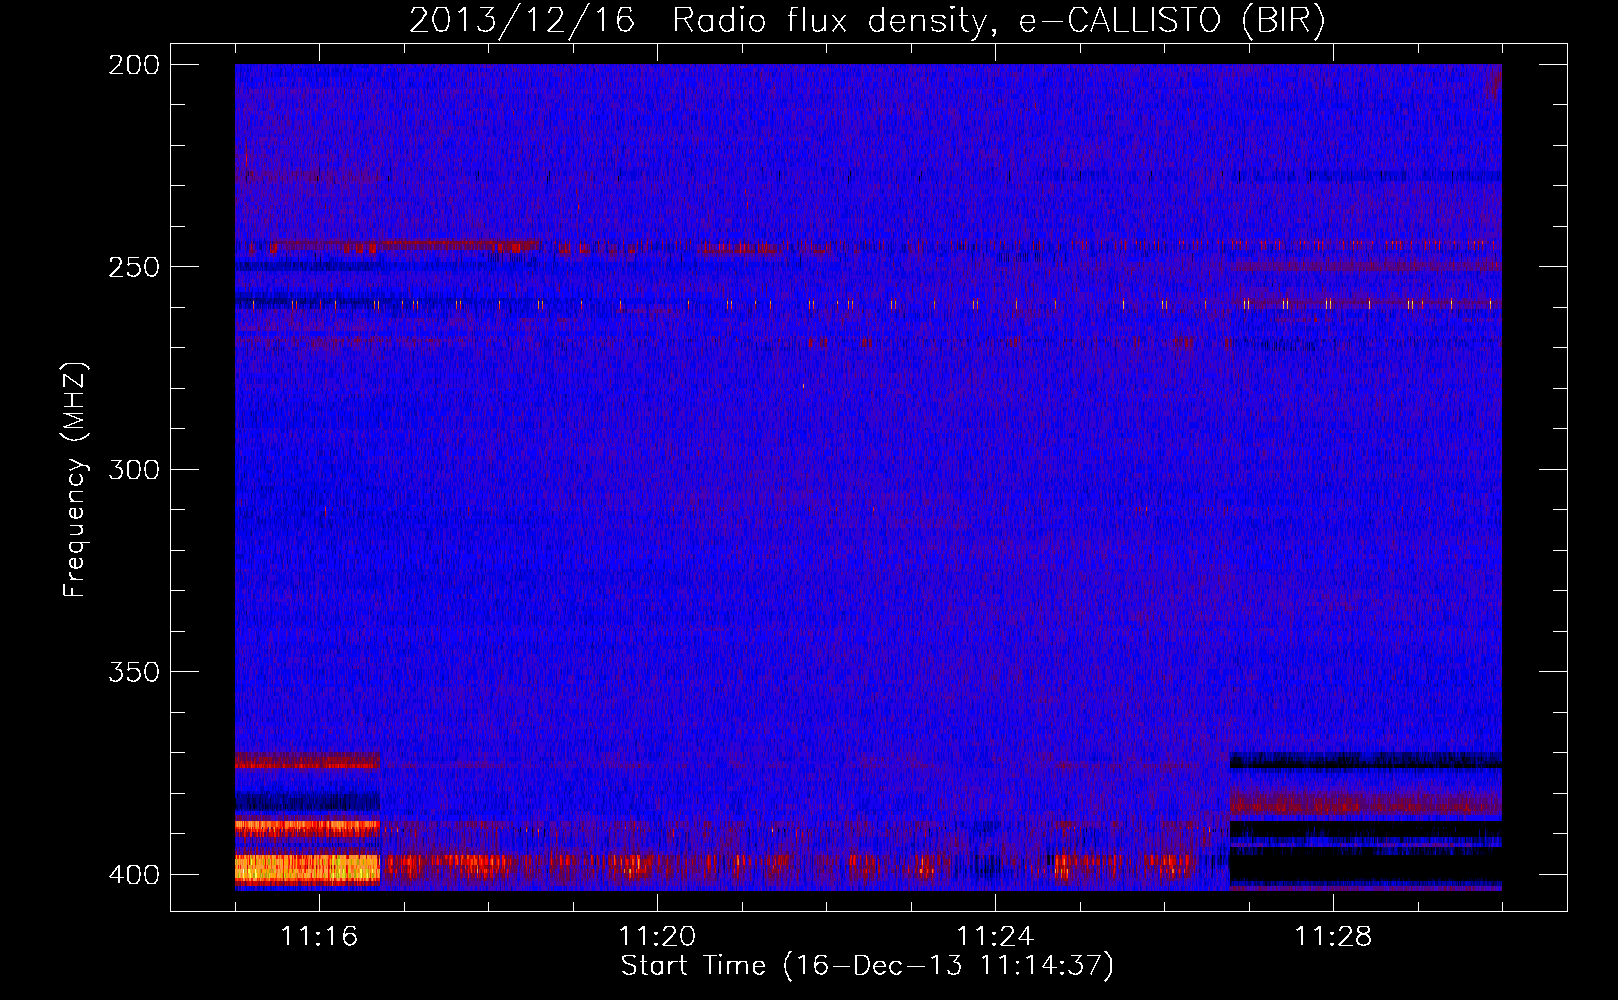Click the 400 frequency tick label
This screenshot has height=1000, width=1618.
coord(133,874)
